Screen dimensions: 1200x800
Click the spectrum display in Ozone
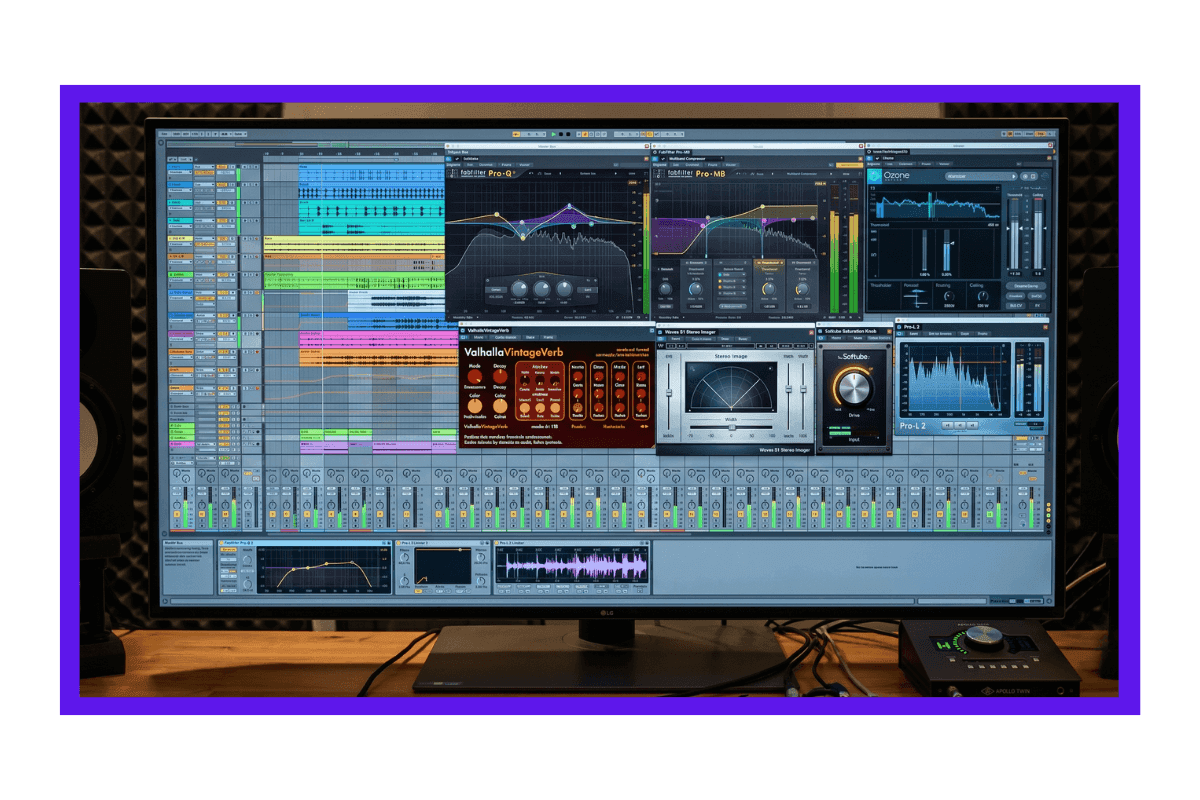pyautogui.click(x=938, y=203)
